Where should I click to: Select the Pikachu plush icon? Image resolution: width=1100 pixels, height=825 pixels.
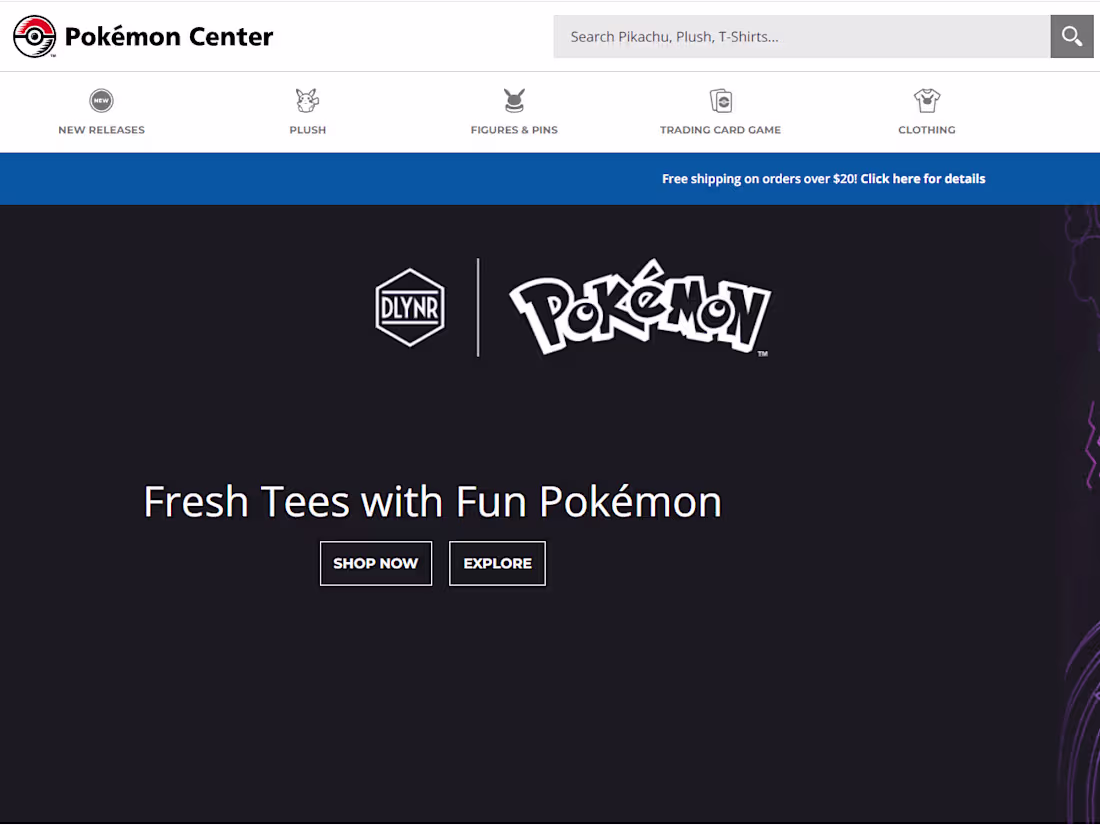(307, 100)
